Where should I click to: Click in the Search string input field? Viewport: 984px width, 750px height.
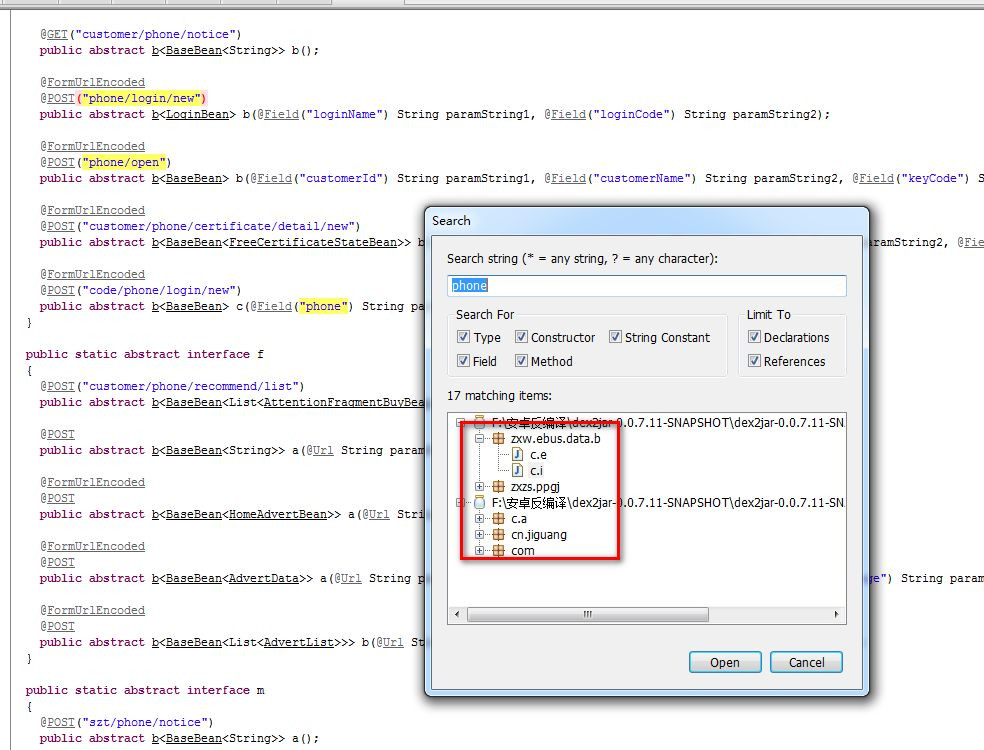pos(646,286)
